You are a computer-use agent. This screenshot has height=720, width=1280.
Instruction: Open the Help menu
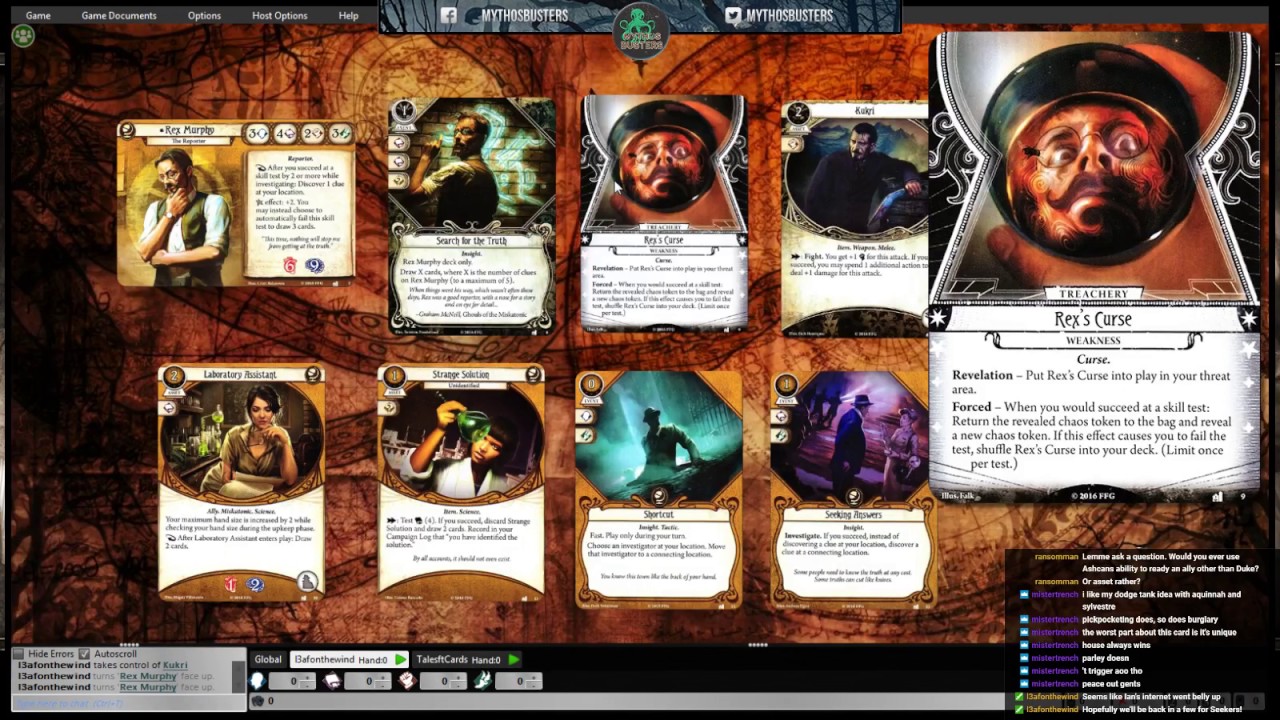pos(348,15)
